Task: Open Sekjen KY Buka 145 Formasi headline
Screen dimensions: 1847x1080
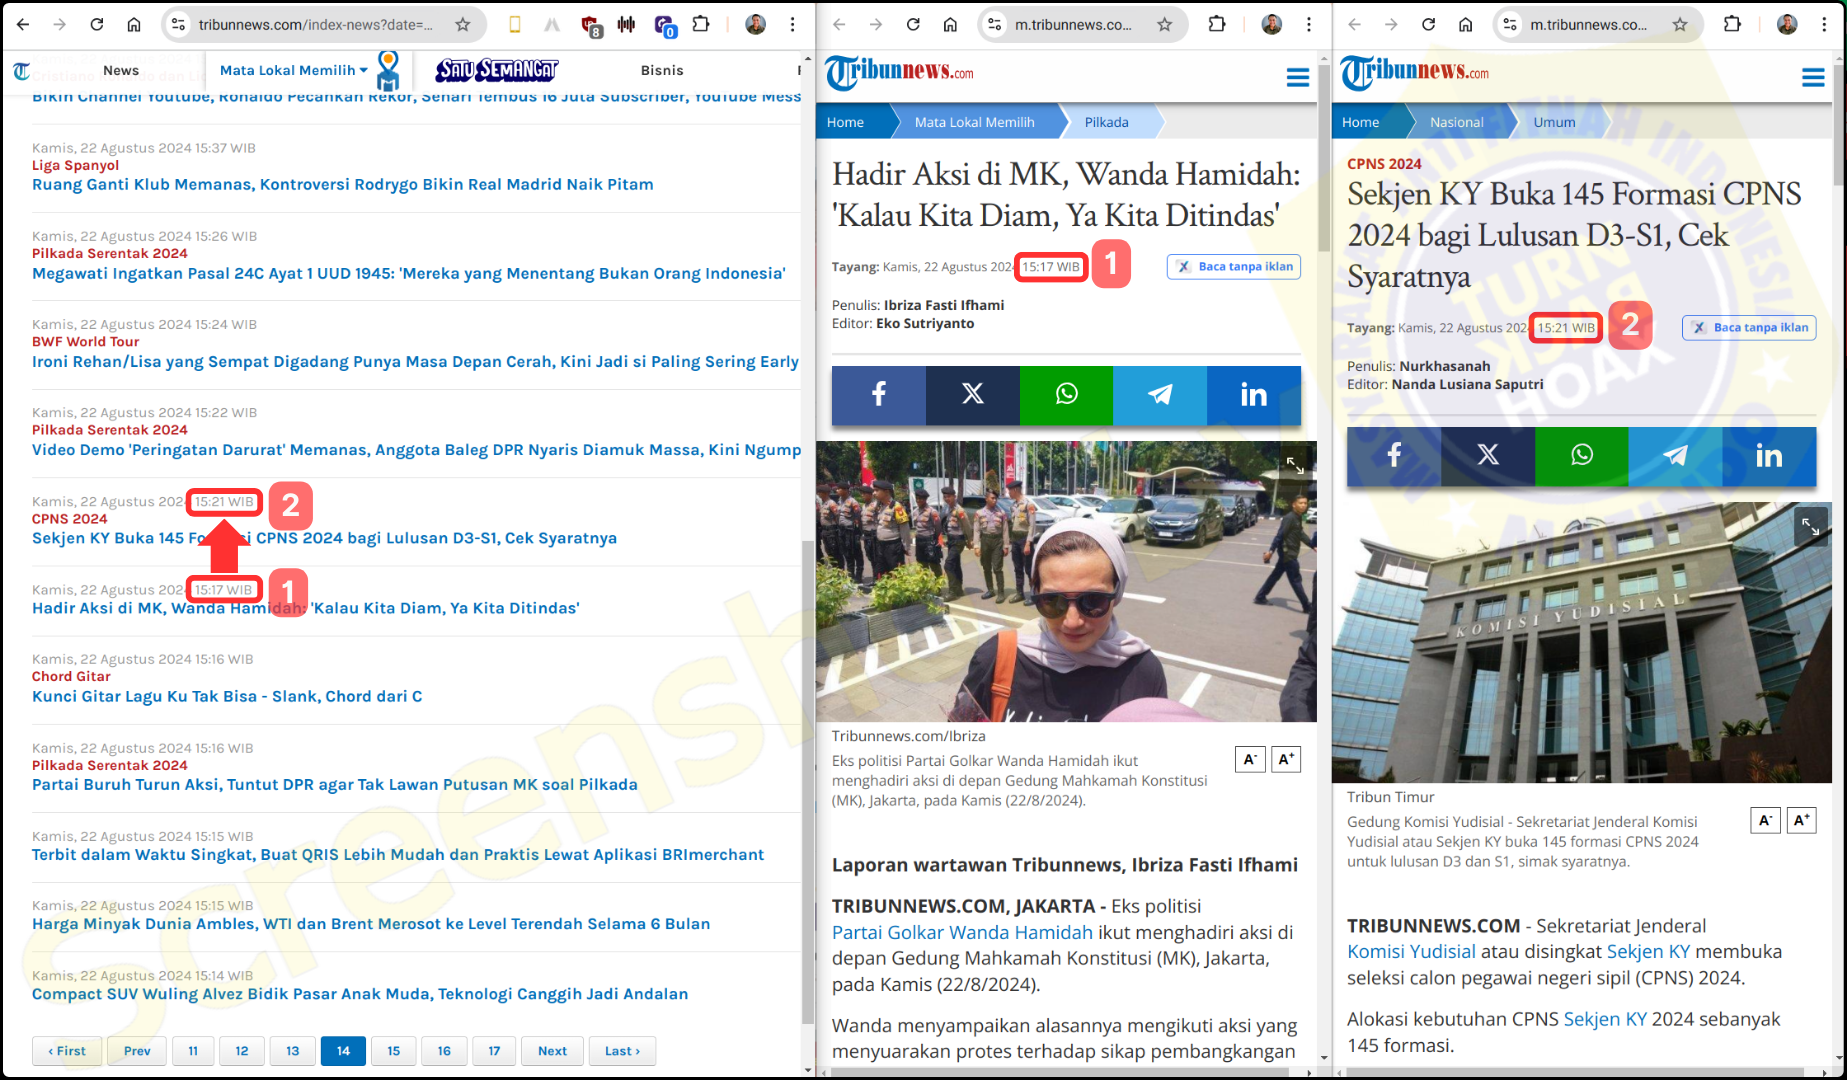Action: click(324, 538)
